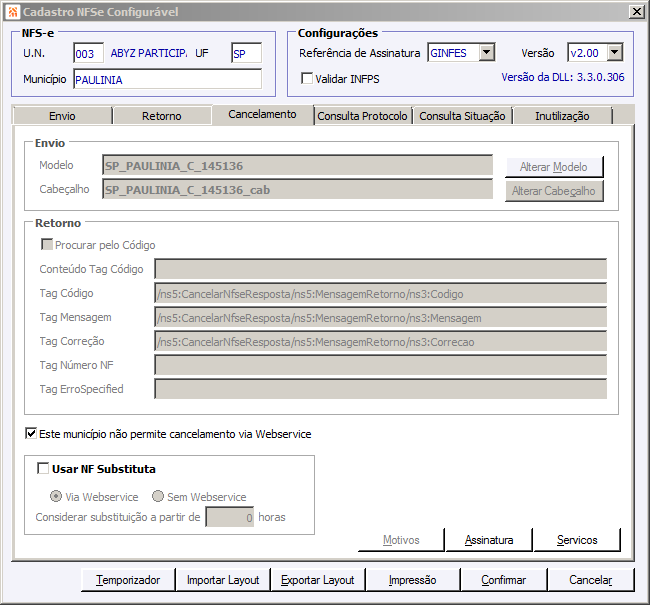650x605 pixels.
Task: Switch to the Envio tab
Action: point(63,116)
